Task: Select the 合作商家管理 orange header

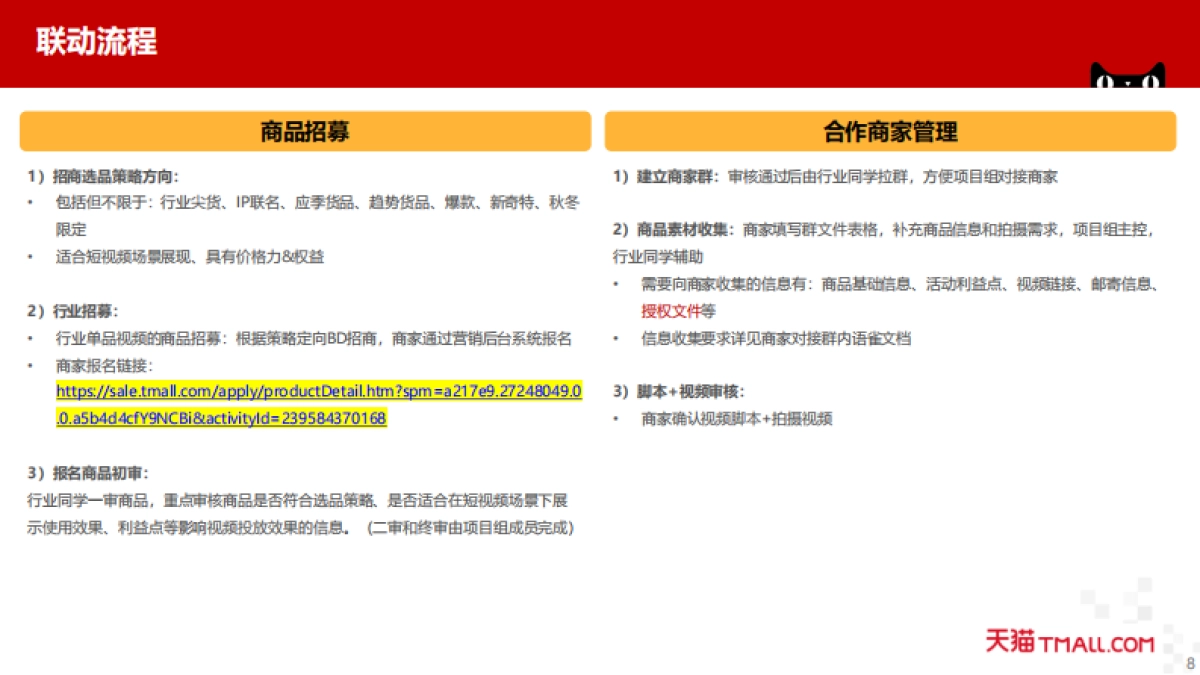Action: pos(890,131)
